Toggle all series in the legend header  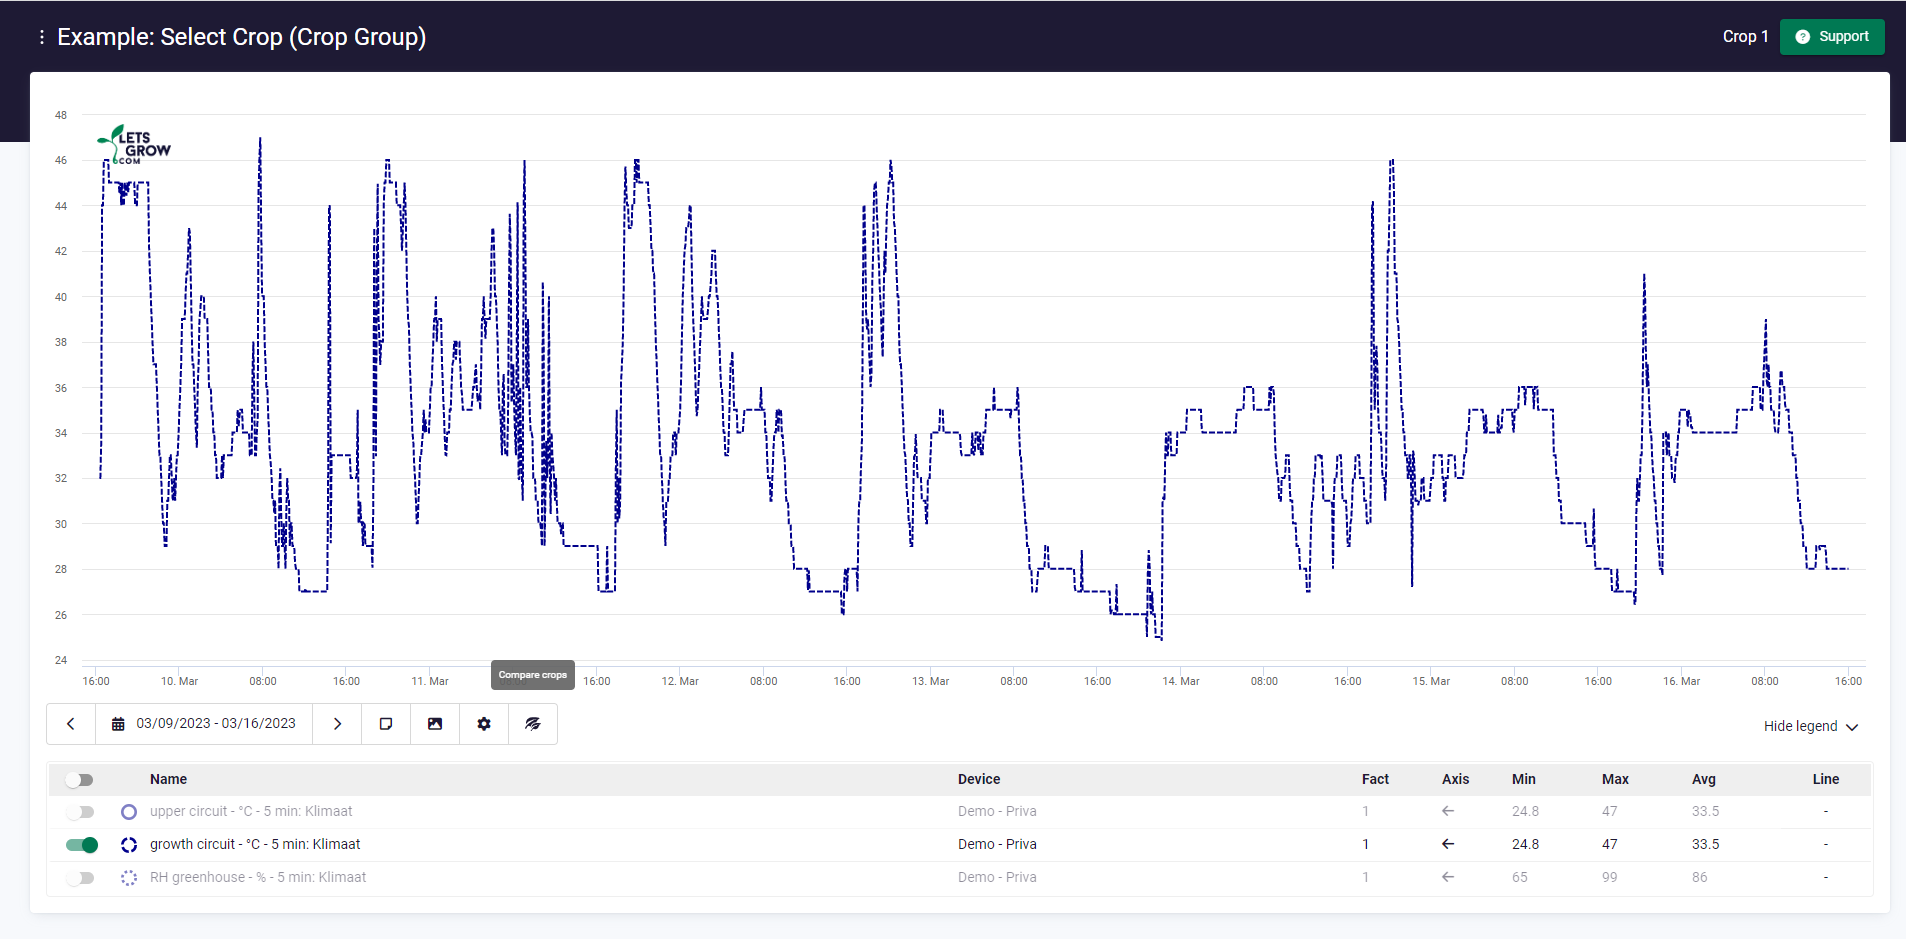pyautogui.click(x=79, y=780)
